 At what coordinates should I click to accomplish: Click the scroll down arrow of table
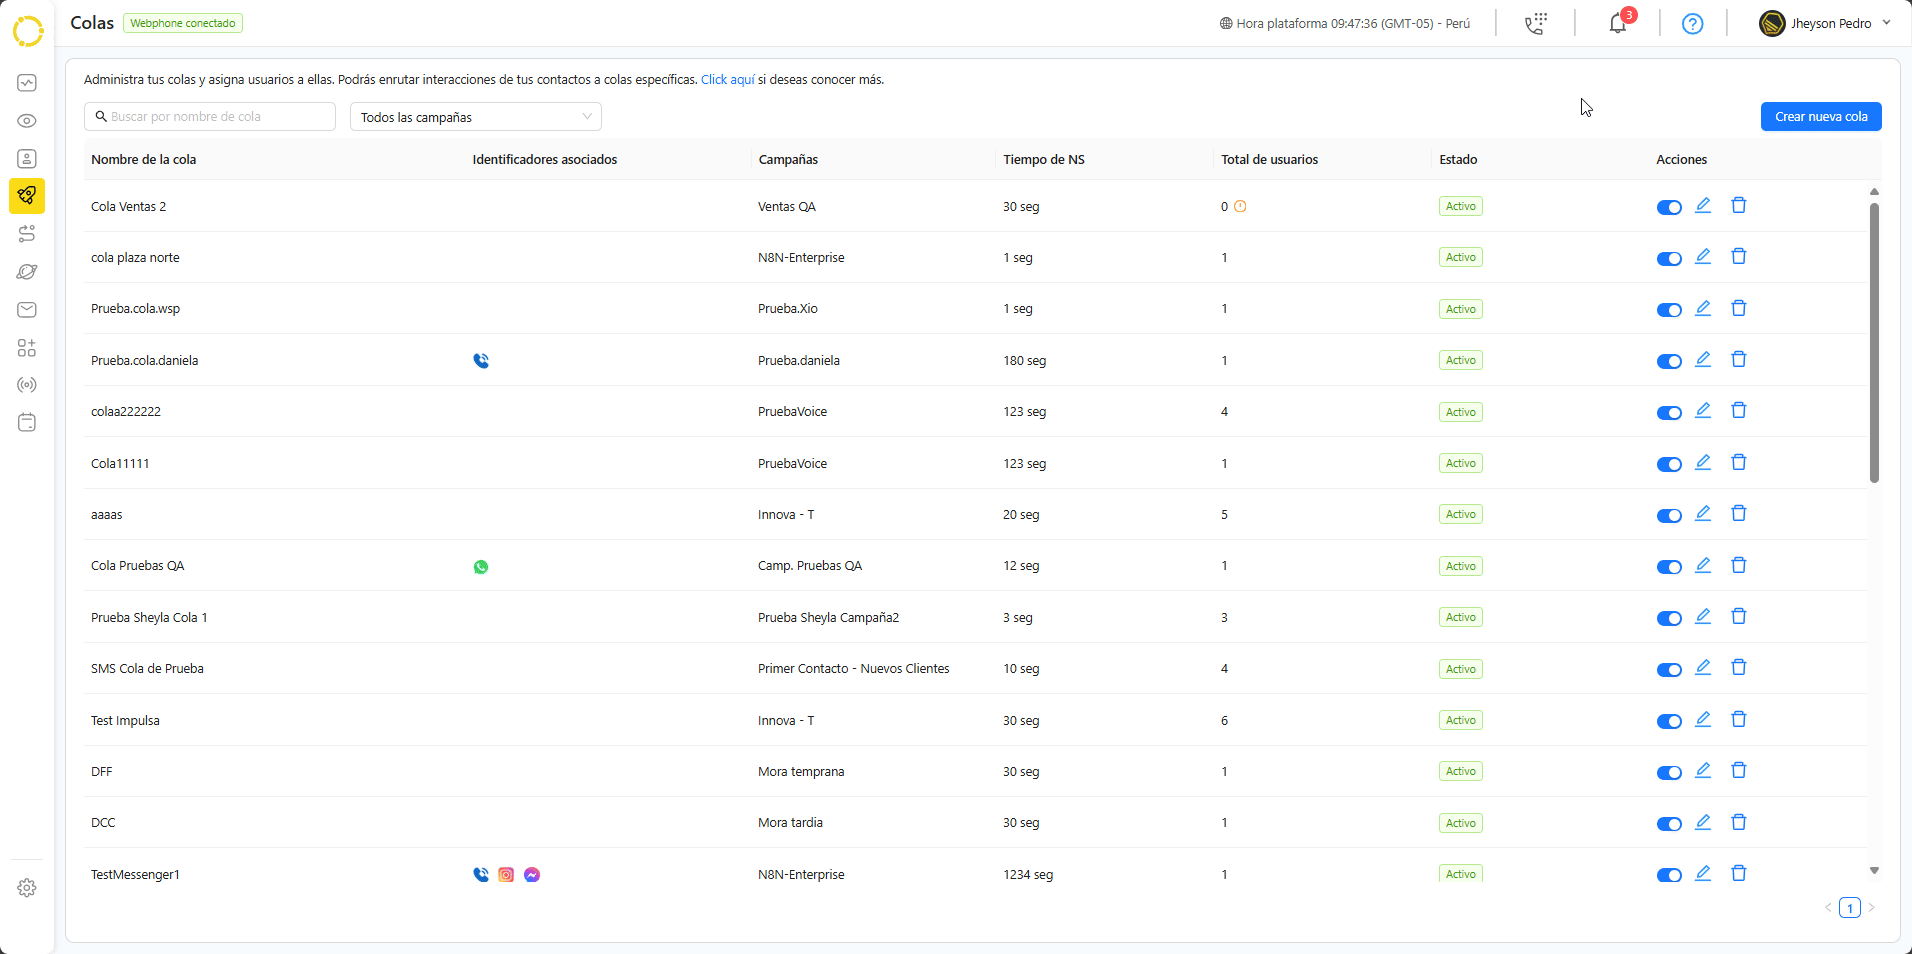[1874, 871]
